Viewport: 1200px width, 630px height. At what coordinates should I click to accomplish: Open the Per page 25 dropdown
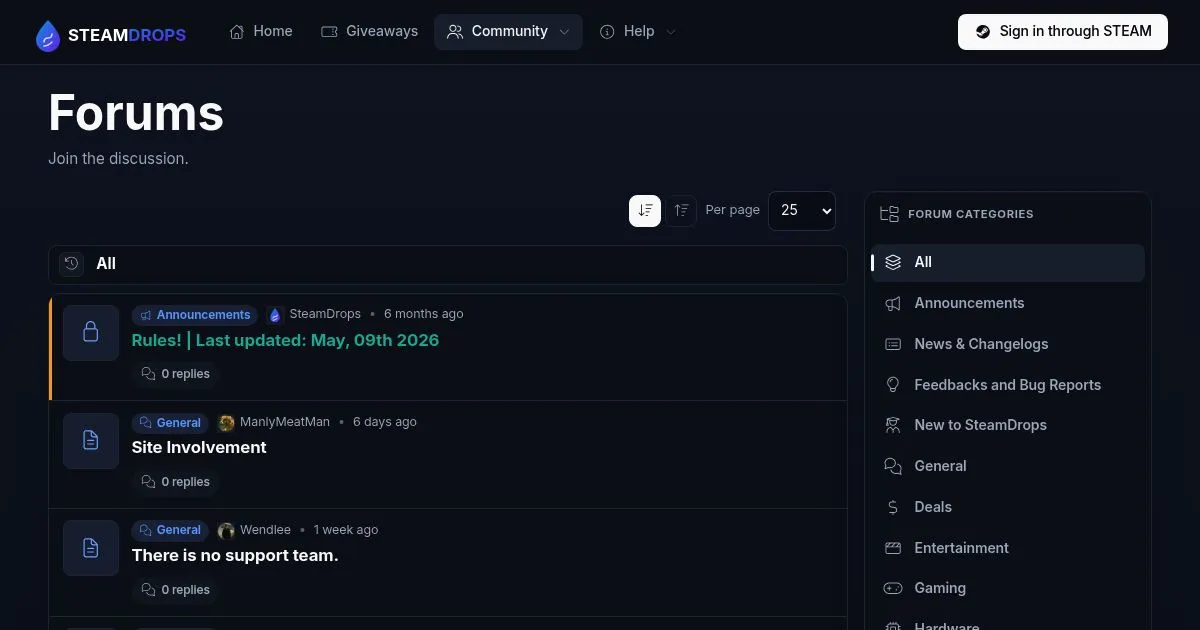point(801,210)
